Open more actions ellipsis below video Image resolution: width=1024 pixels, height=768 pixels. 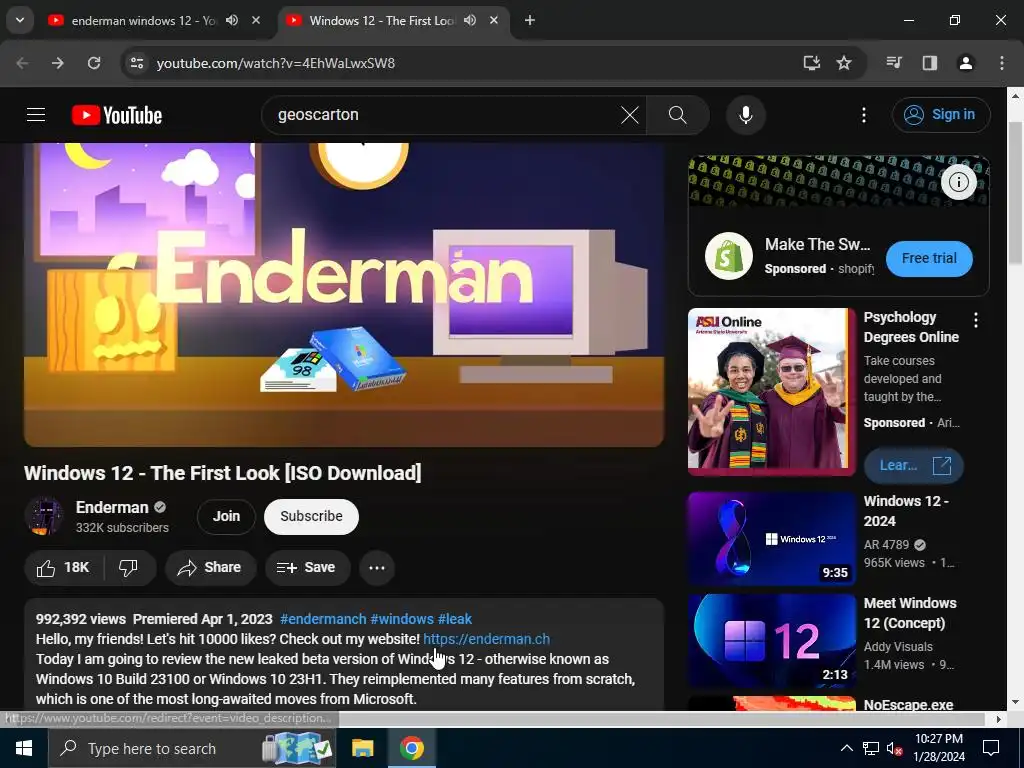377,568
